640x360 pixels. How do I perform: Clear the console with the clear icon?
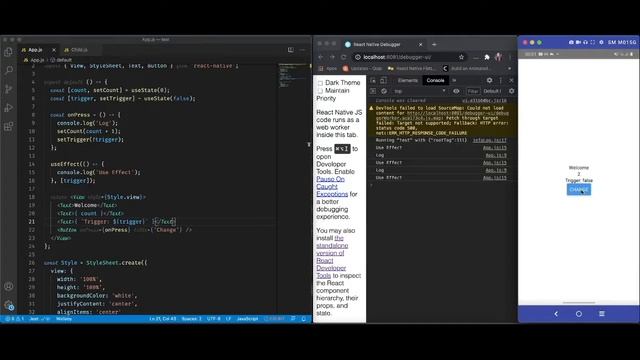click(x=384, y=91)
